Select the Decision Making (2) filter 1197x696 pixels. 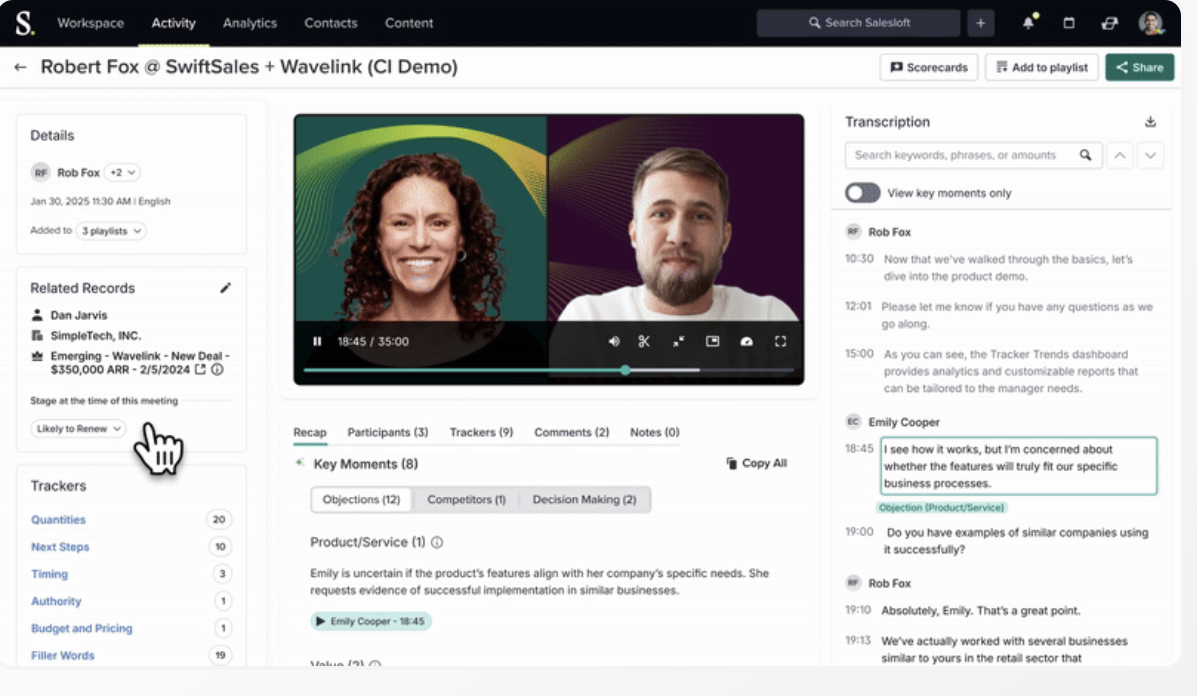(x=584, y=499)
